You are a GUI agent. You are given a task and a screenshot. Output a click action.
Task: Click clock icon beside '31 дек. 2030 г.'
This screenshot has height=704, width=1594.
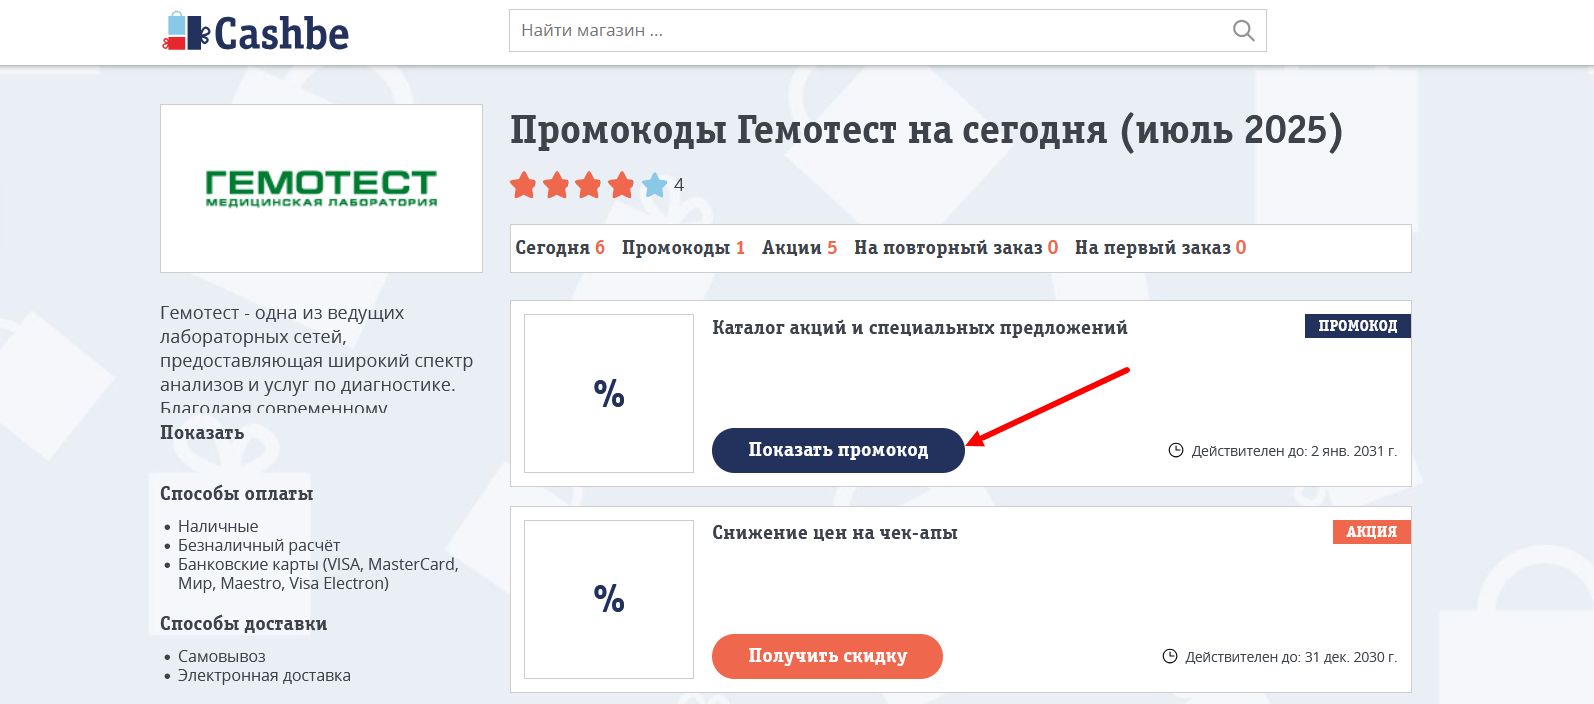(1170, 657)
